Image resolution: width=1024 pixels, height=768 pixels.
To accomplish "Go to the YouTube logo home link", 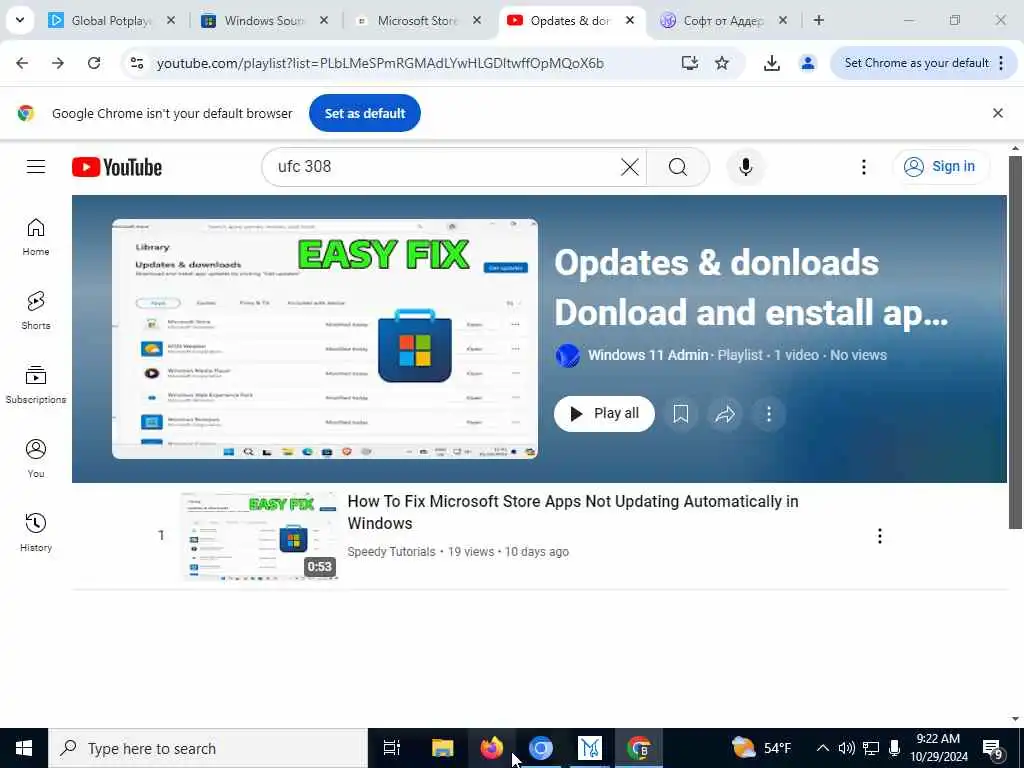I will (117, 167).
